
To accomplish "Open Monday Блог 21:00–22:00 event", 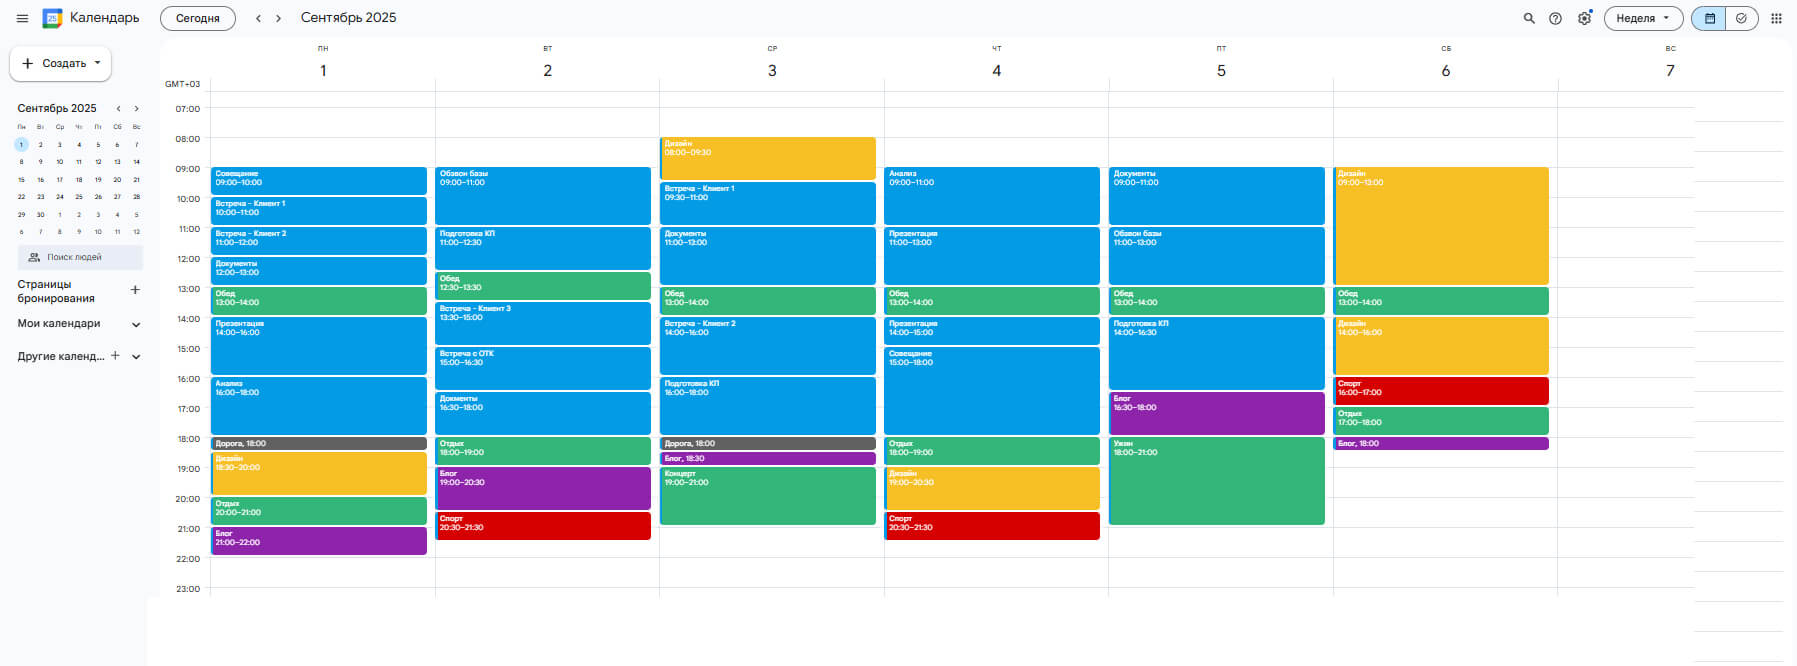I will [319, 541].
